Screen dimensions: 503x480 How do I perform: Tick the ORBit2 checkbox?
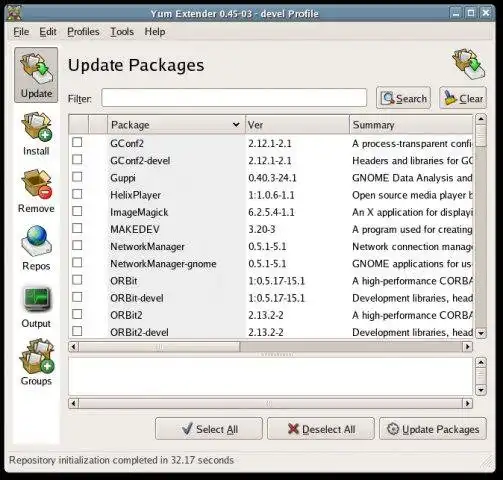click(77, 314)
